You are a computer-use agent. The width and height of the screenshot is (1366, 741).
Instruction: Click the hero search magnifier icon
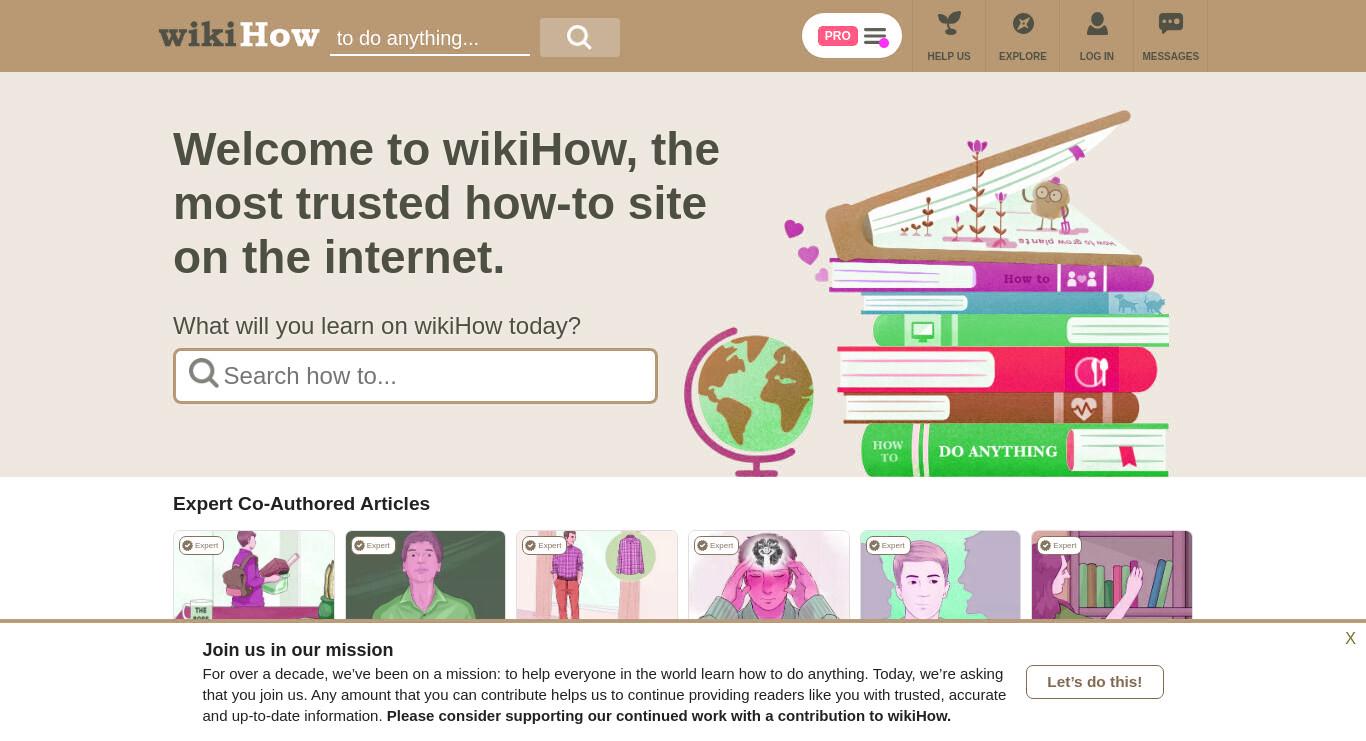pos(203,374)
